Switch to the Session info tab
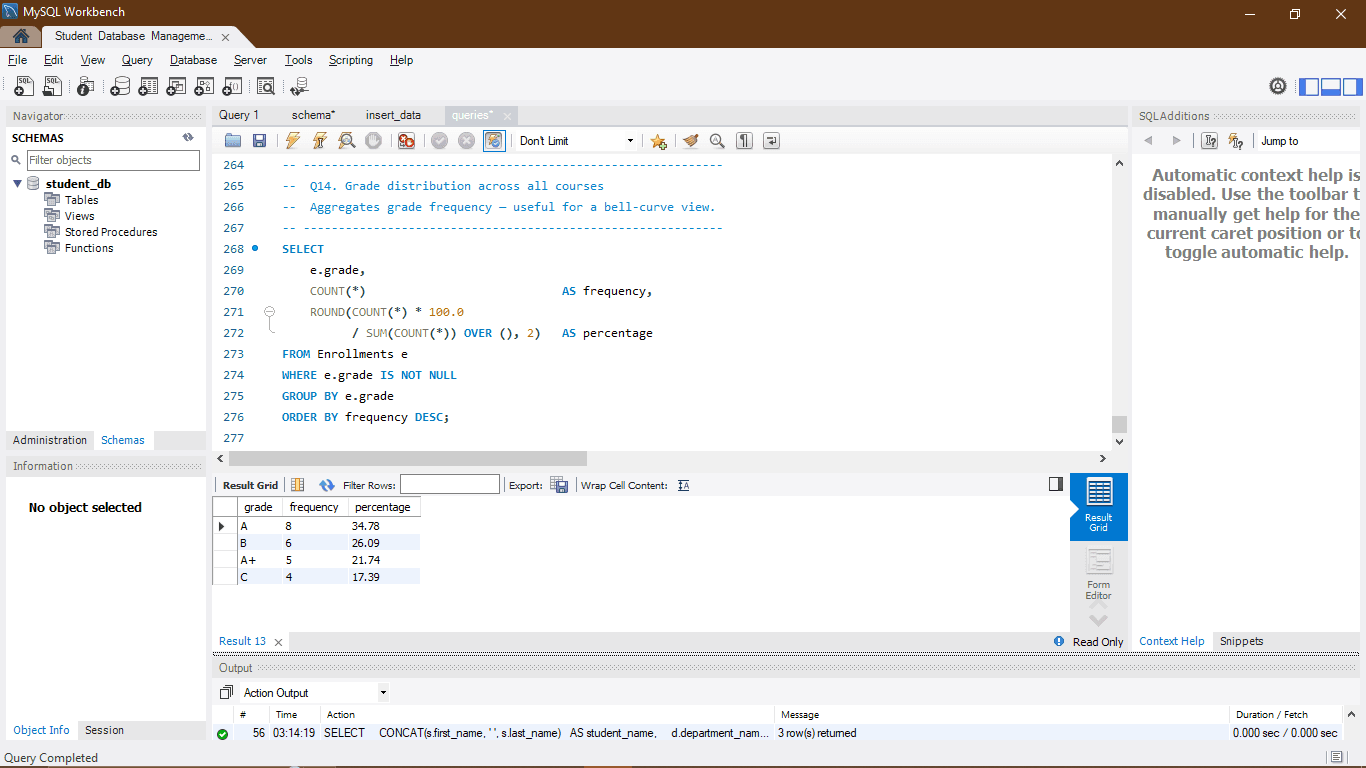This screenshot has height=768, width=1366. [x=104, y=730]
